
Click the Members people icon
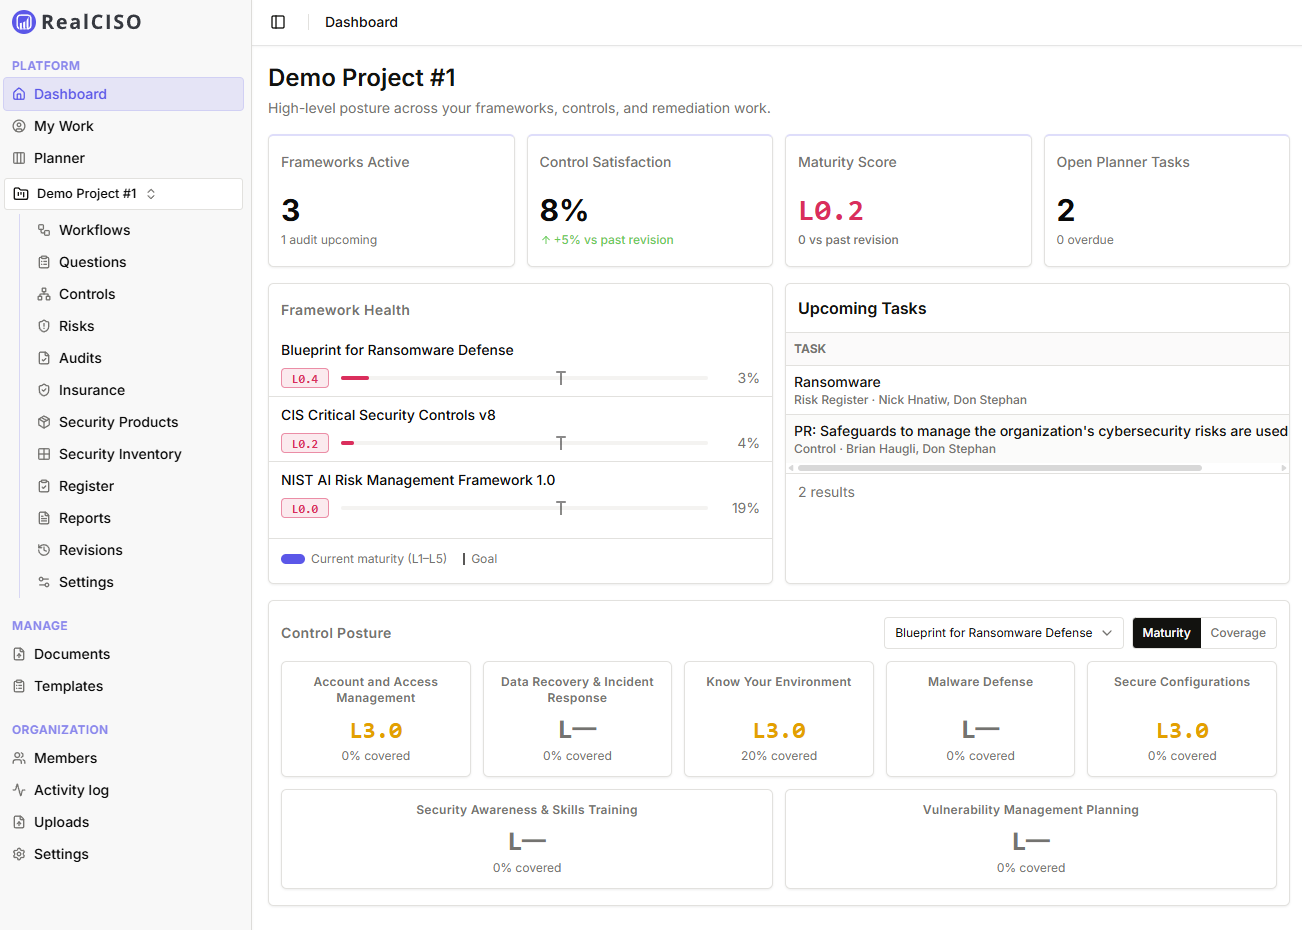tap(19, 758)
